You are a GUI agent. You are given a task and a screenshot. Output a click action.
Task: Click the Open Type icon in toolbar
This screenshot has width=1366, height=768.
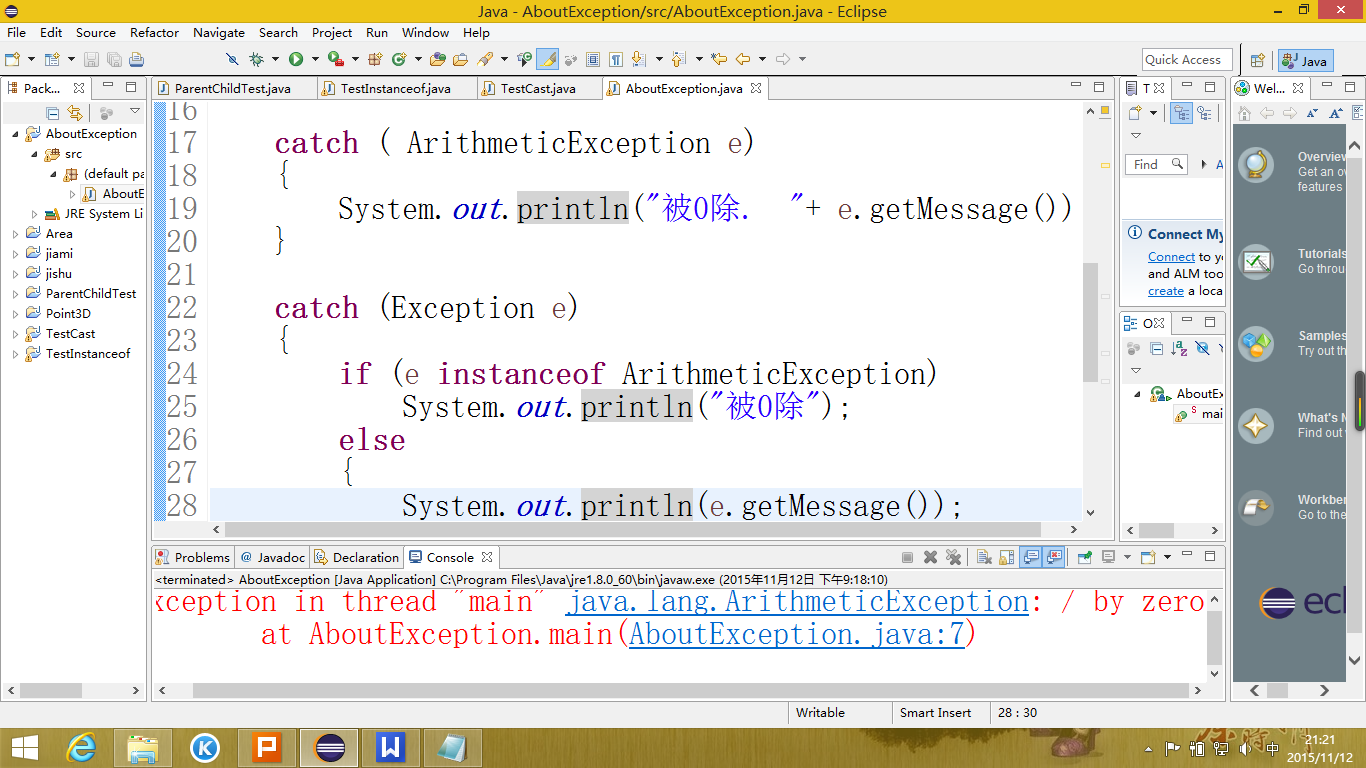(437, 59)
